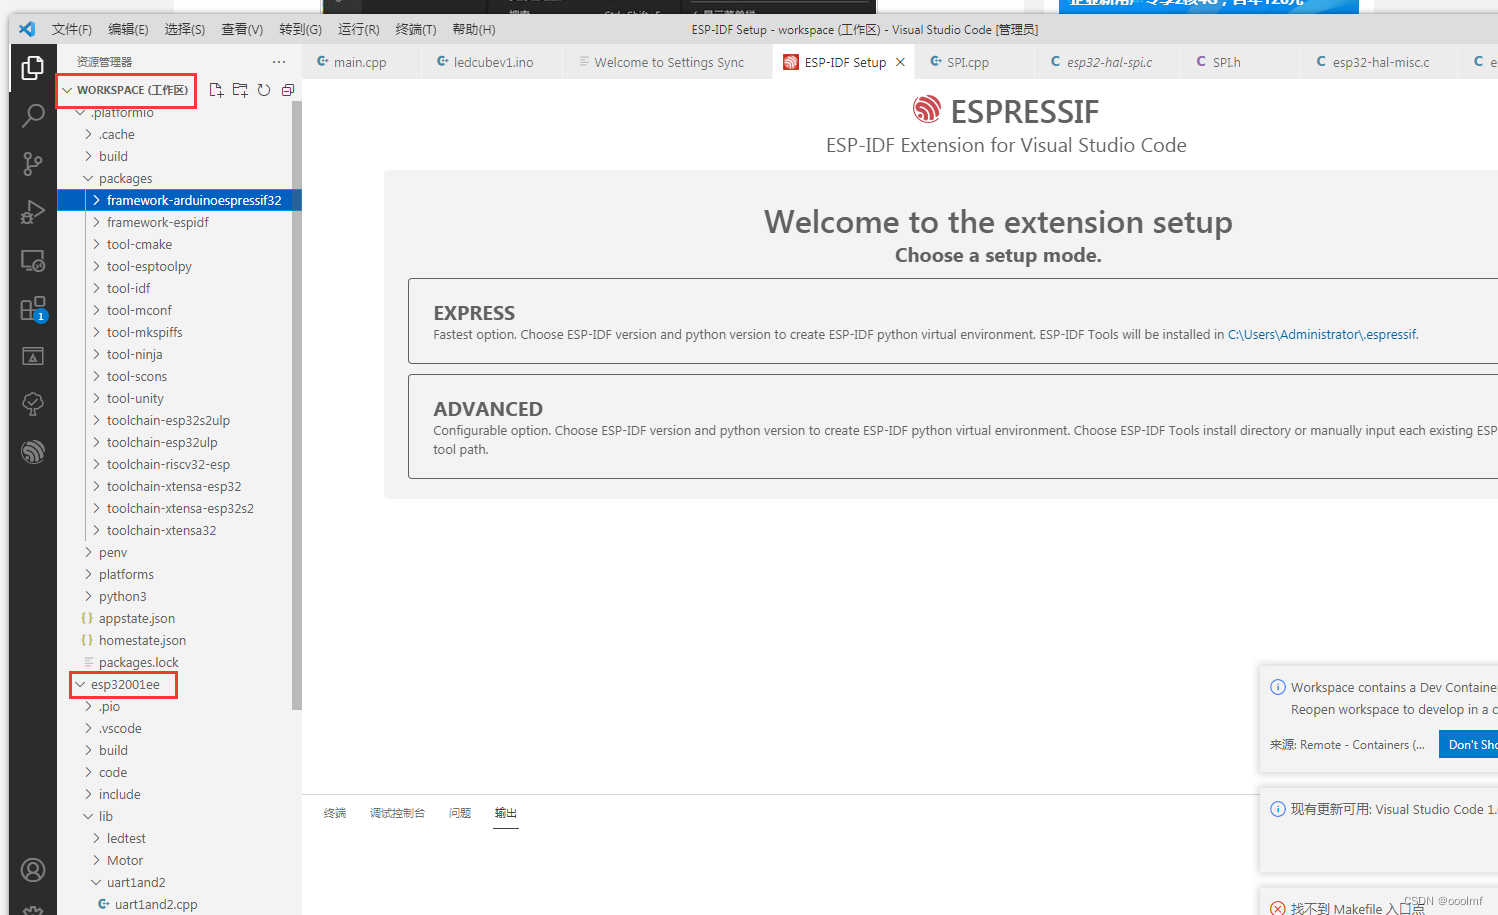Open the 运行(R) menu
This screenshot has width=1498, height=915.
tap(358, 29)
